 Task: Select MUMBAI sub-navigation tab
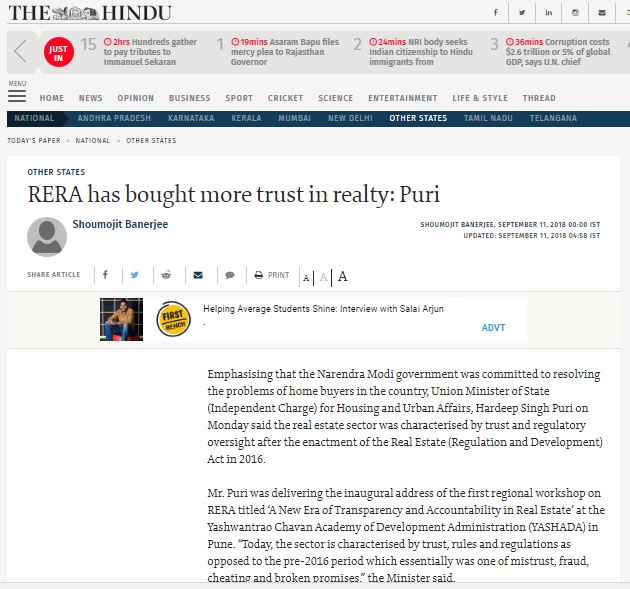point(295,118)
